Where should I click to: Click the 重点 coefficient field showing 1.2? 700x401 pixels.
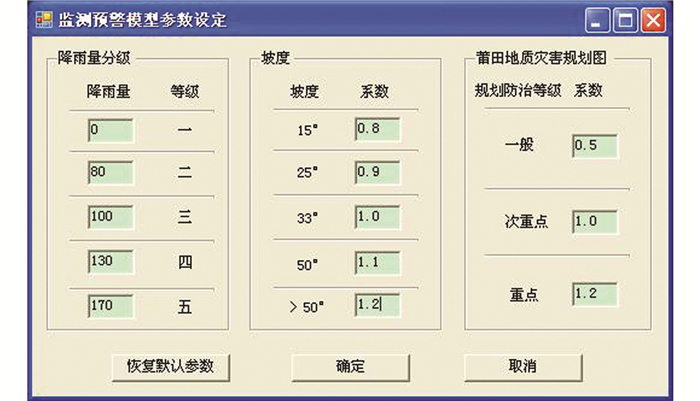click(x=594, y=294)
